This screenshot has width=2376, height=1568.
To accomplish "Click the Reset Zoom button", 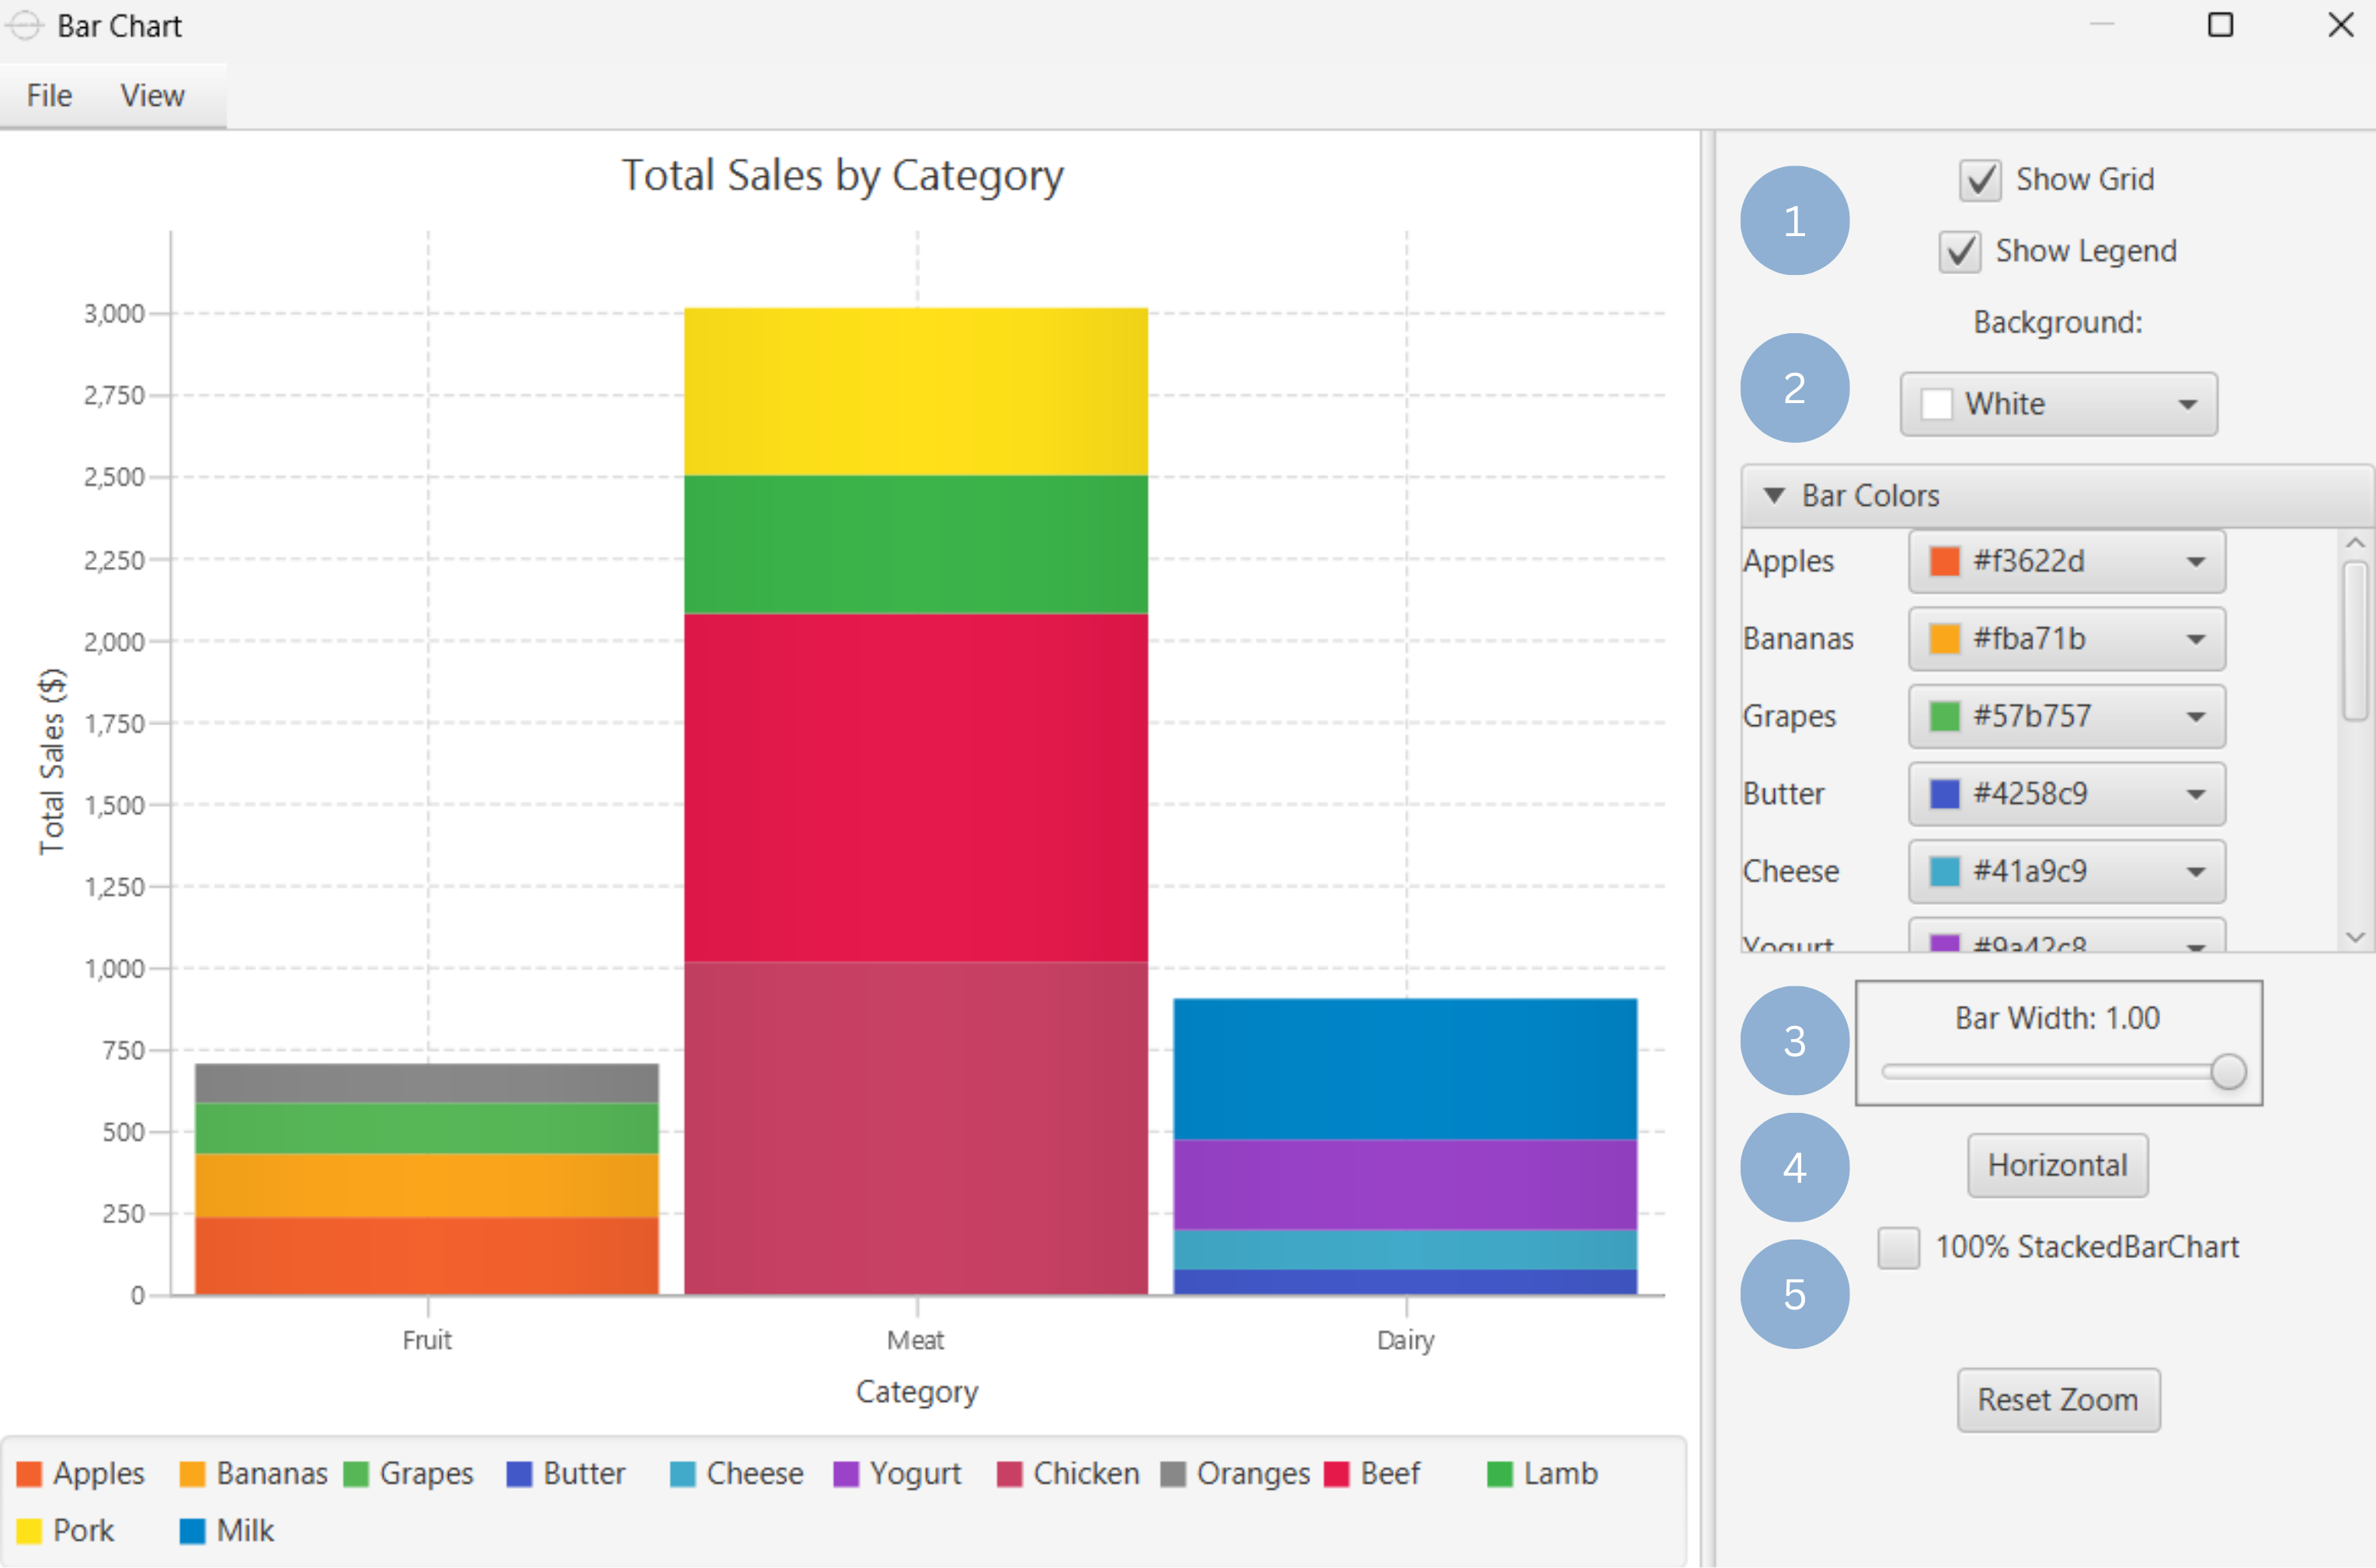I will 2058,1400.
